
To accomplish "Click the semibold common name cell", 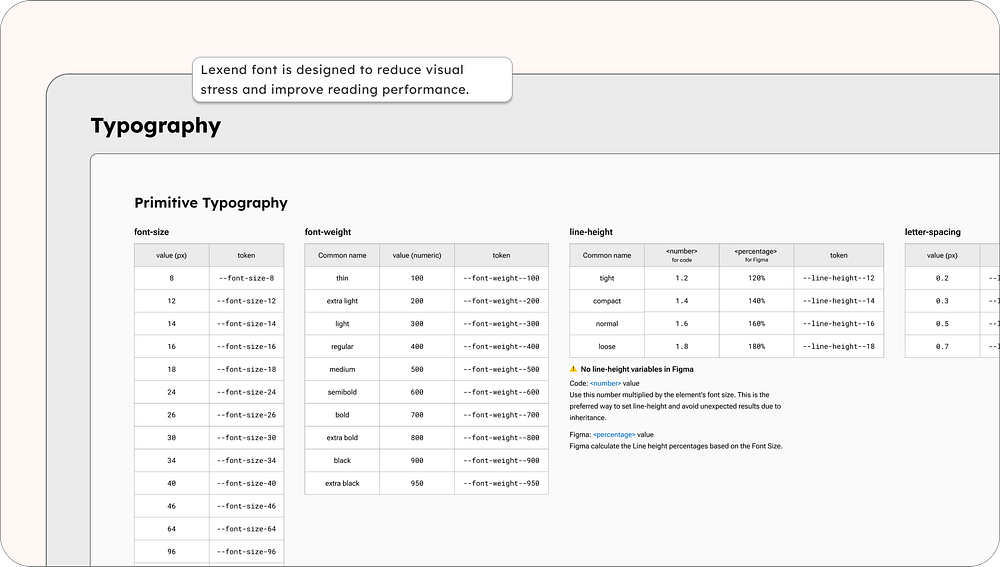I will pos(342,393).
